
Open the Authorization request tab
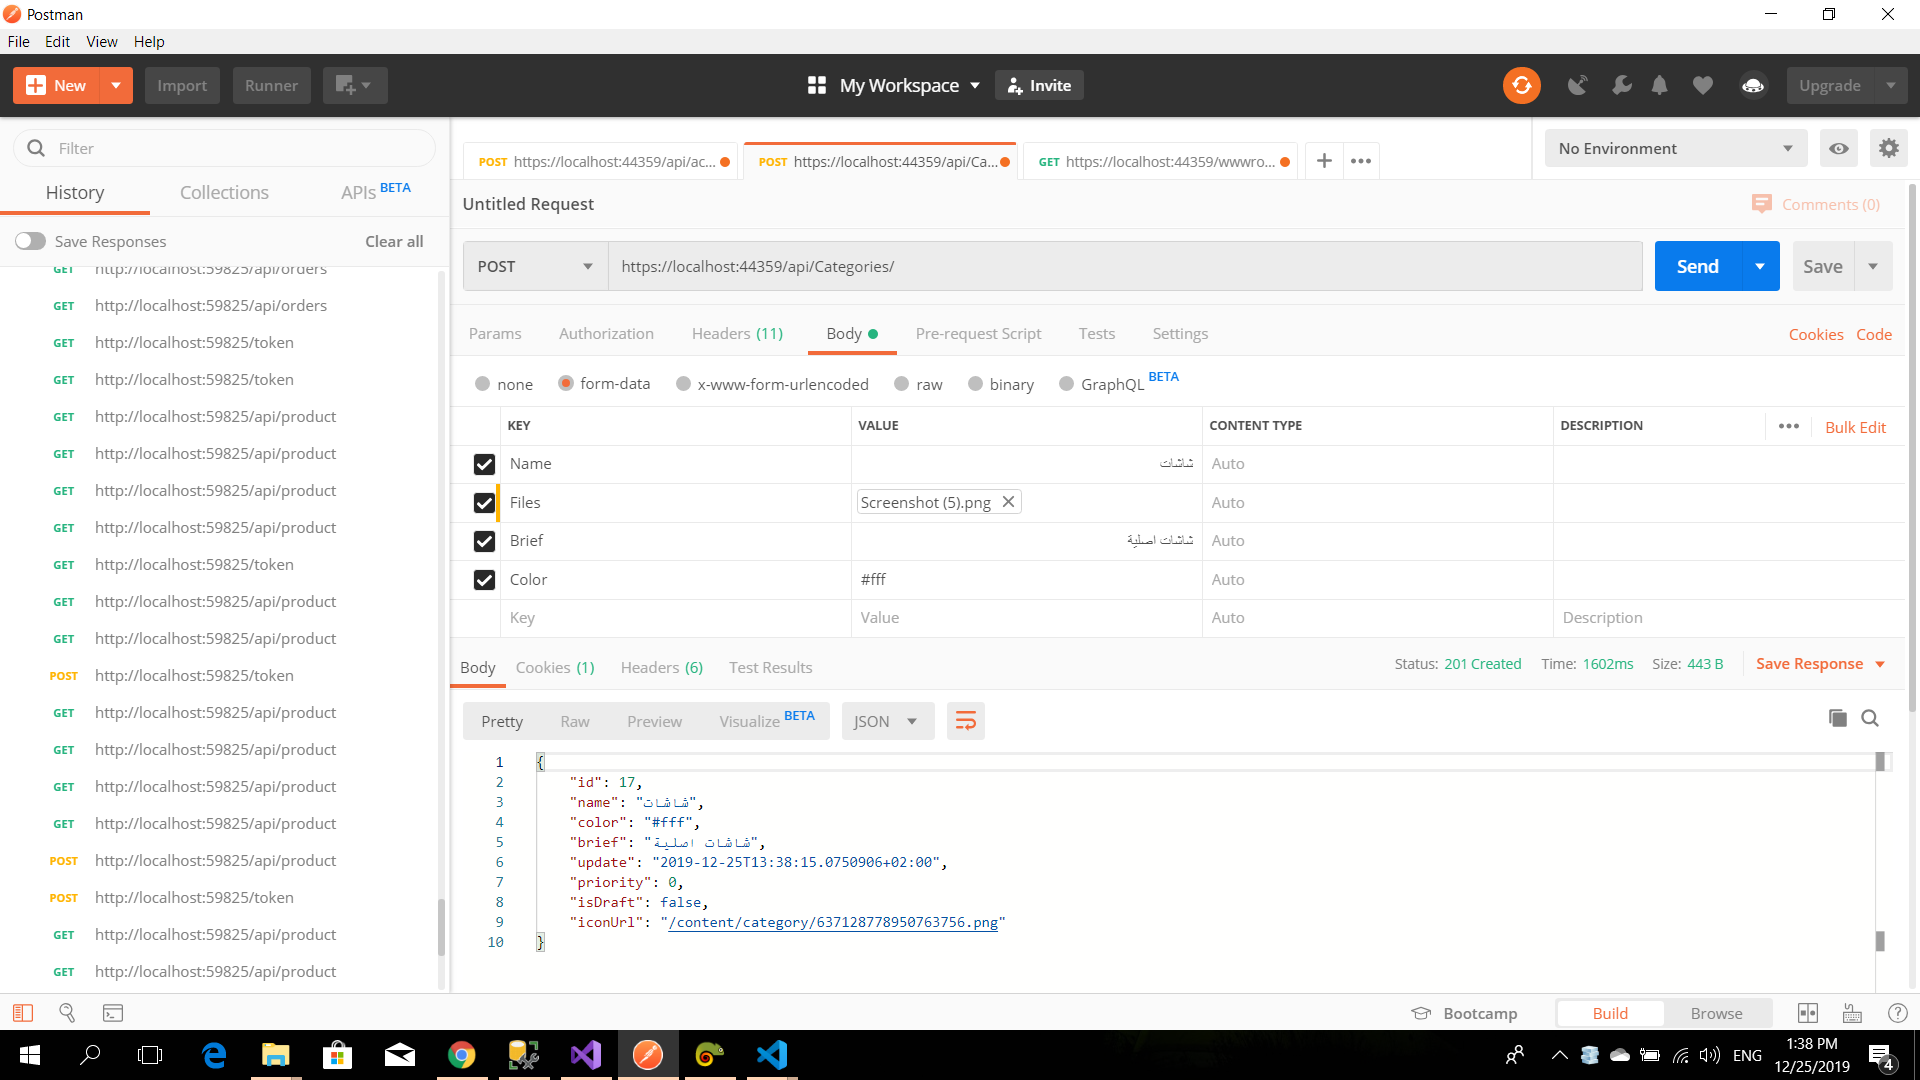point(606,333)
